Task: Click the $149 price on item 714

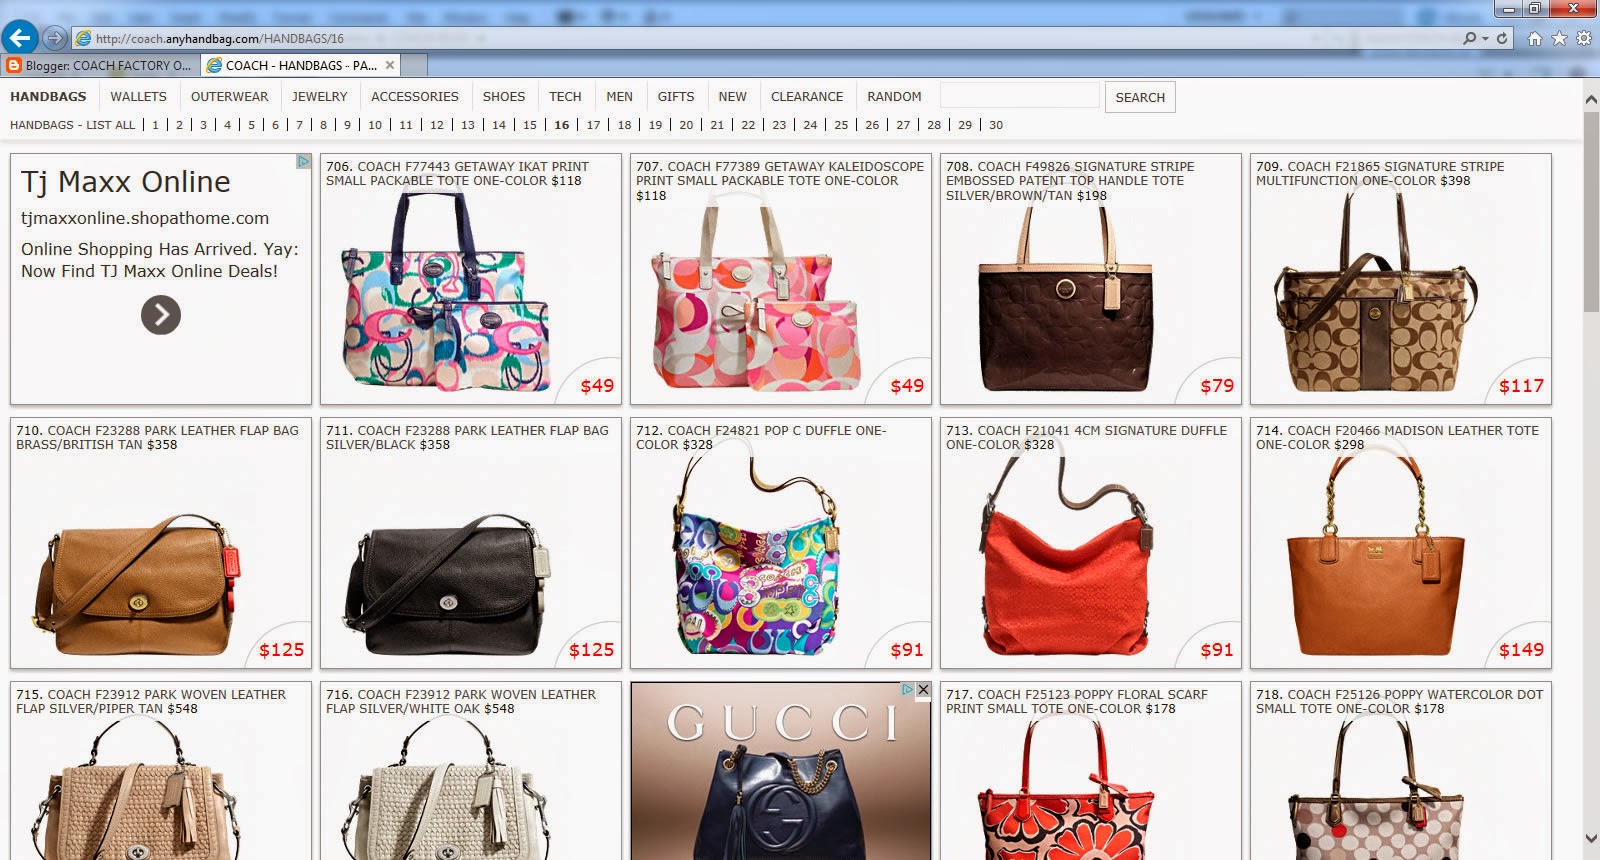Action: click(1521, 650)
